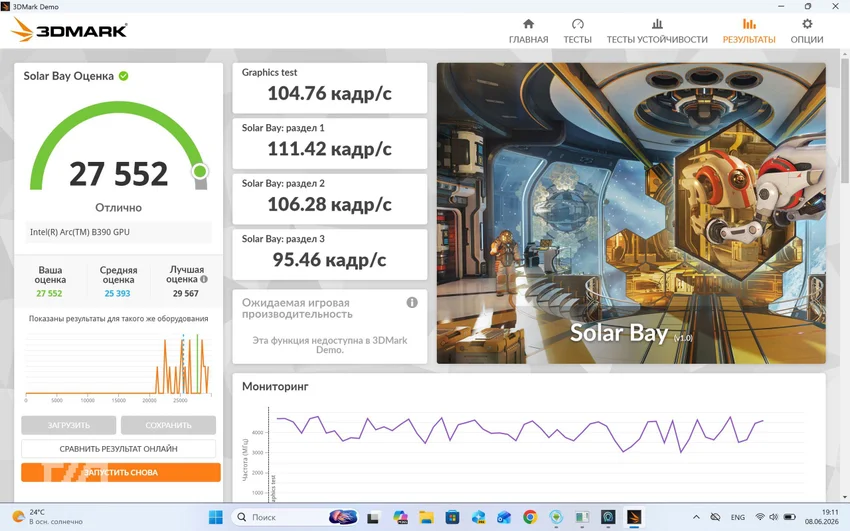Click the 27 552 main score
Screen dimensions: 850x531
[119, 174]
